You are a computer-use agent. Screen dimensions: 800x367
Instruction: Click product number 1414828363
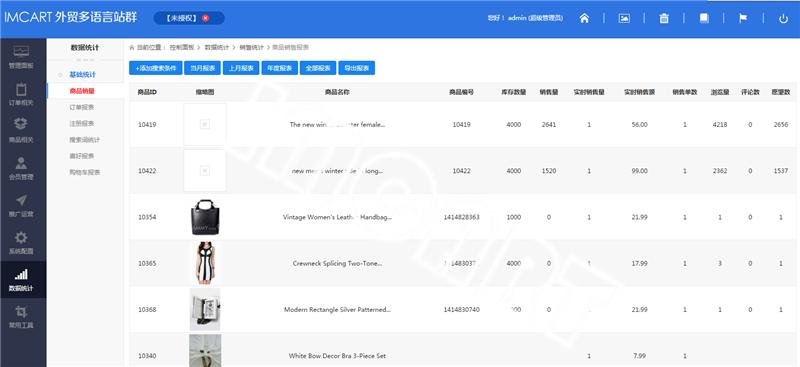[x=461, y=217]
